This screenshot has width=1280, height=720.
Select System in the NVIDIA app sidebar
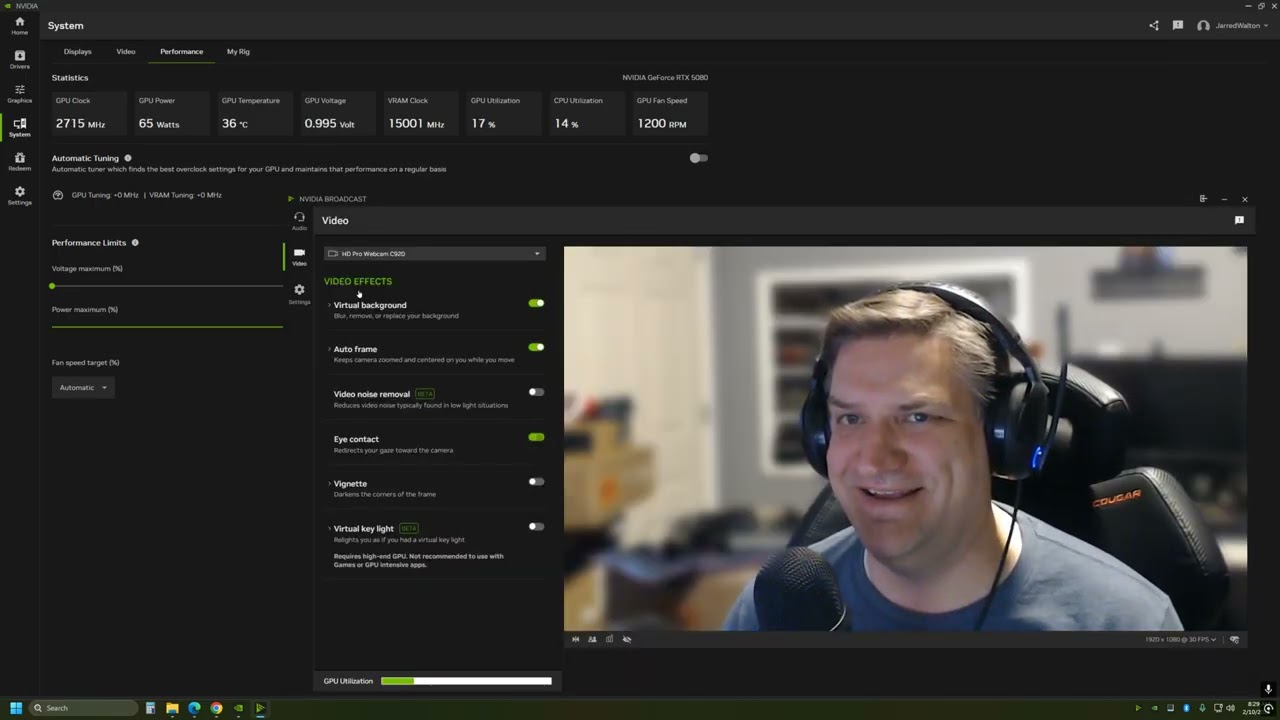coord(19,128)
